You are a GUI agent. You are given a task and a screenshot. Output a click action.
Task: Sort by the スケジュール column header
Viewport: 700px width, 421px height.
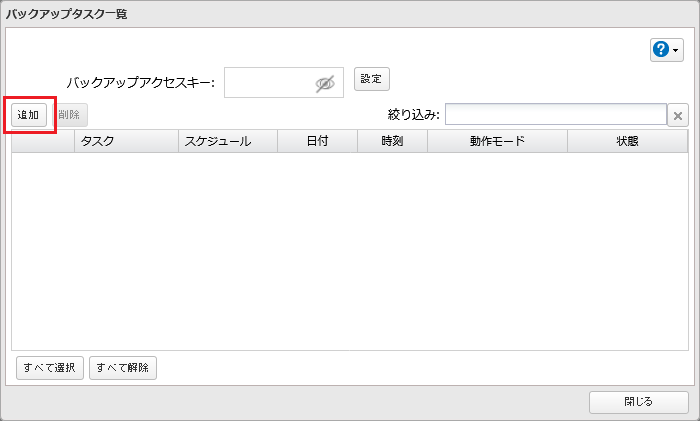pyautogui.click(x=228, y=141)
